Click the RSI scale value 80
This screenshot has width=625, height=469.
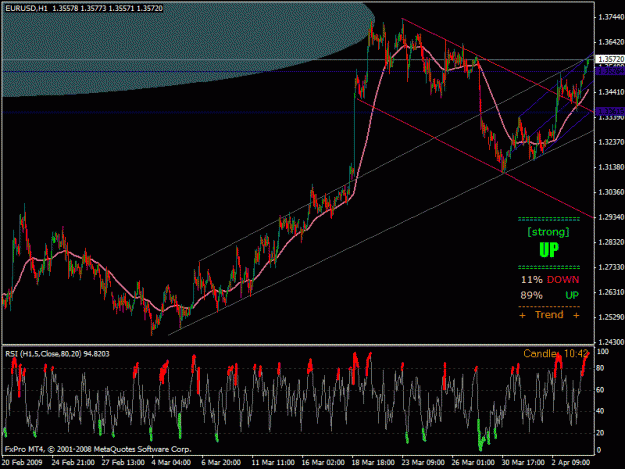[x=601, y=368]
